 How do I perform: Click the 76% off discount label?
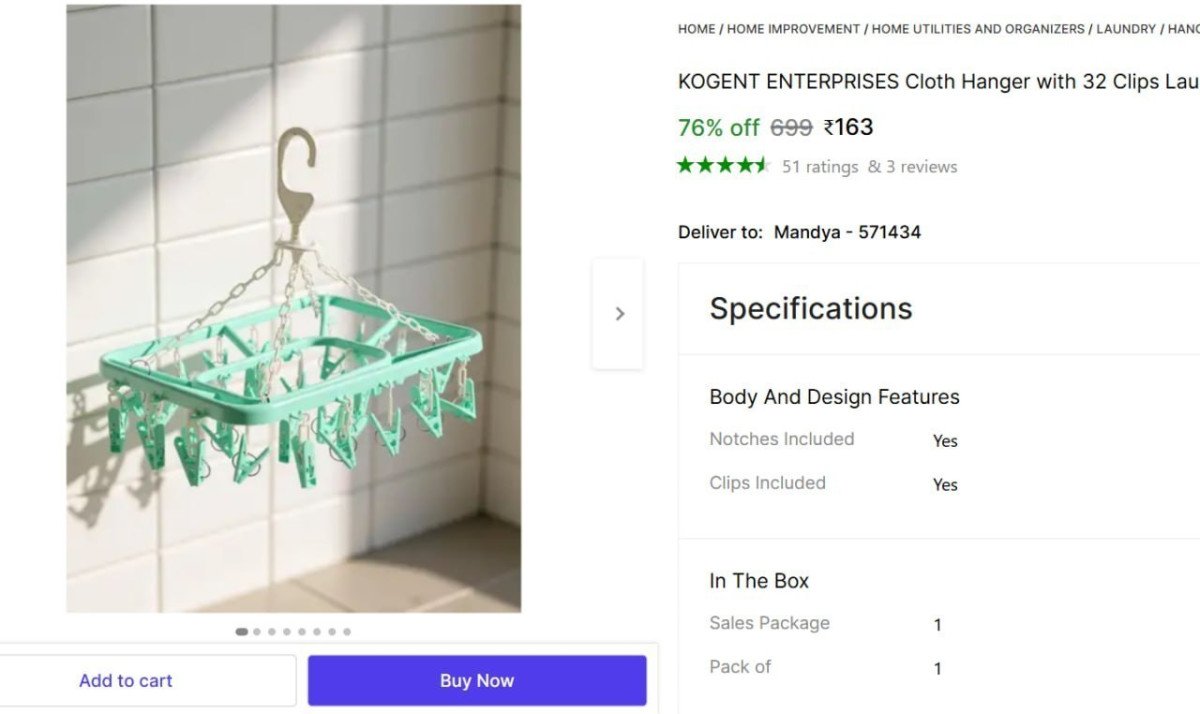[x=719, y=128]
